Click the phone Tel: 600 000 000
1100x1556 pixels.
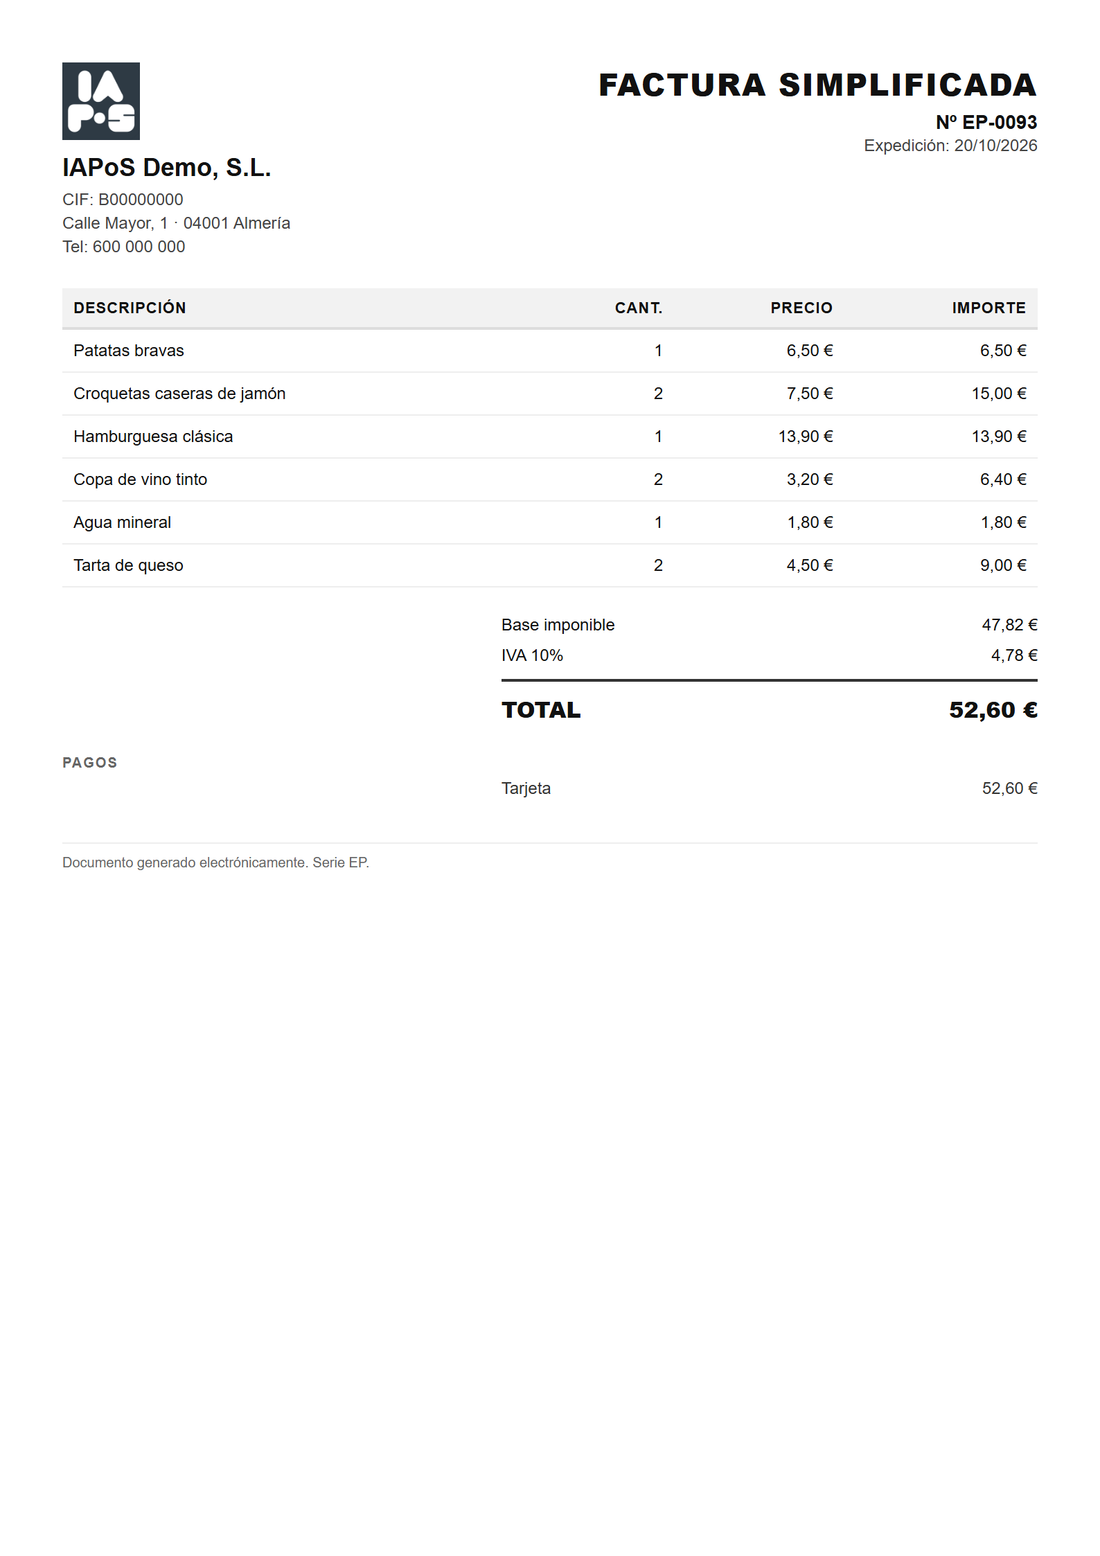[x=124, y=247]
